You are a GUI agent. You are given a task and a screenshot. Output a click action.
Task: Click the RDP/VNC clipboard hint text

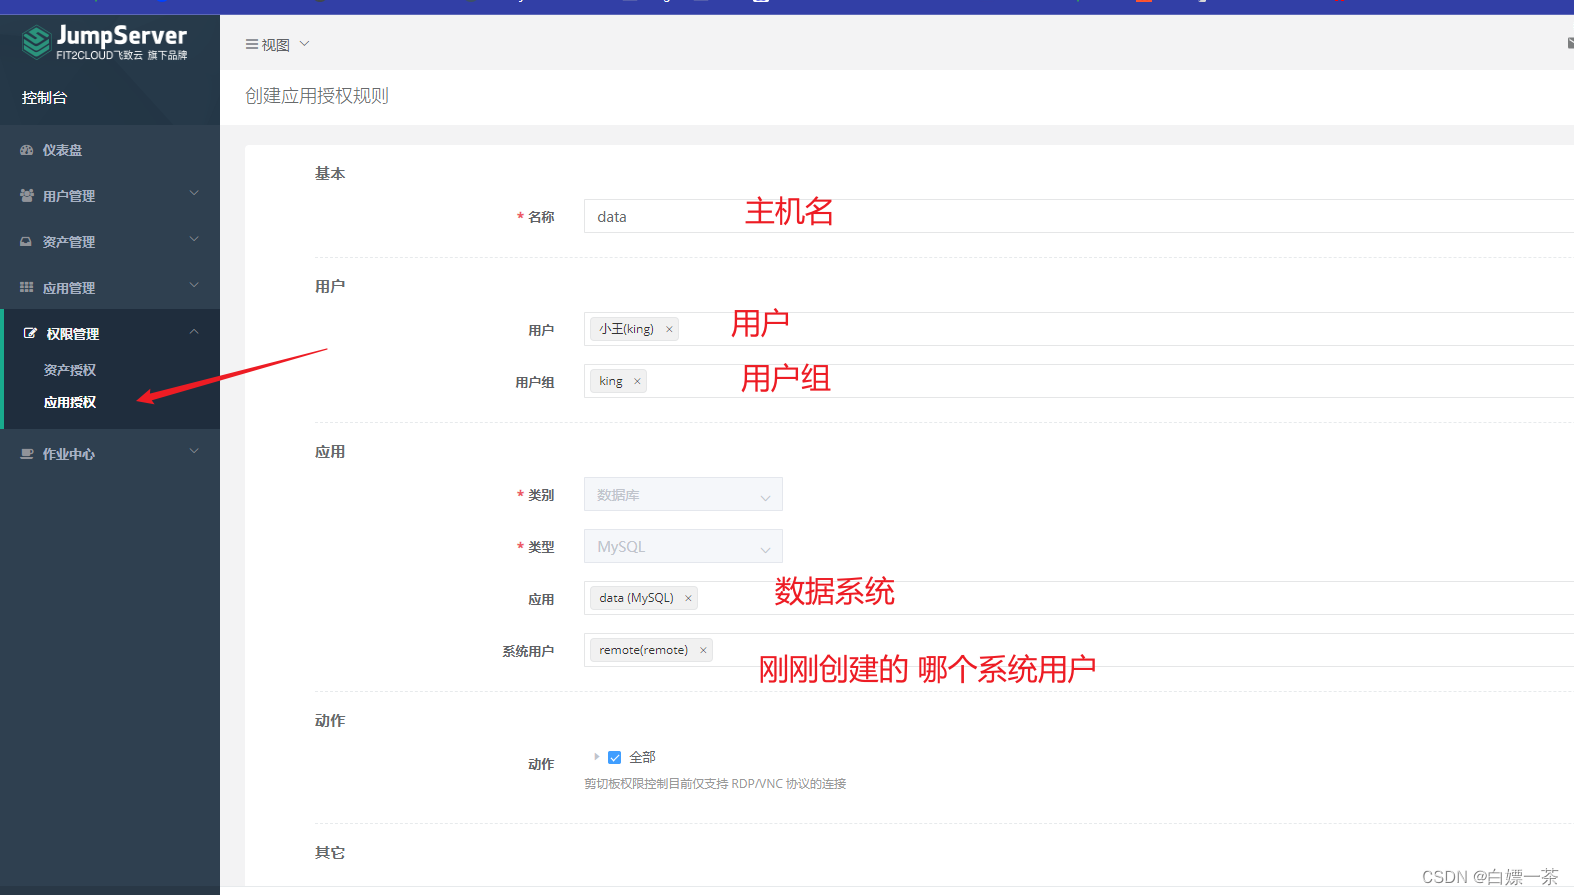715,784
